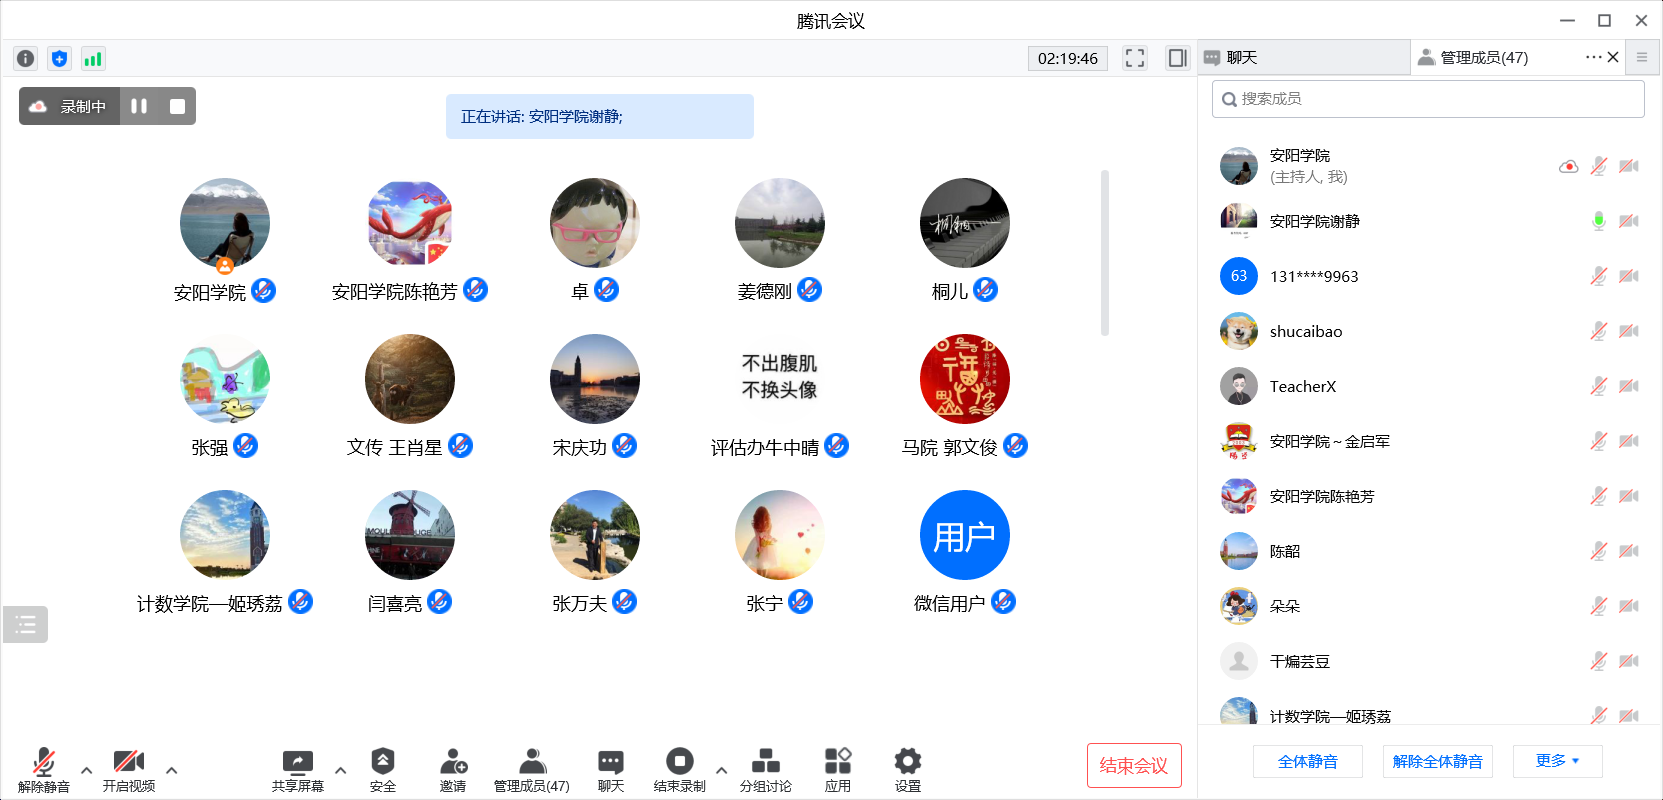This screenshot has width=1663, height=800.
Task: Open 分组讨论 breakout rooms
Action: [766, 770]
